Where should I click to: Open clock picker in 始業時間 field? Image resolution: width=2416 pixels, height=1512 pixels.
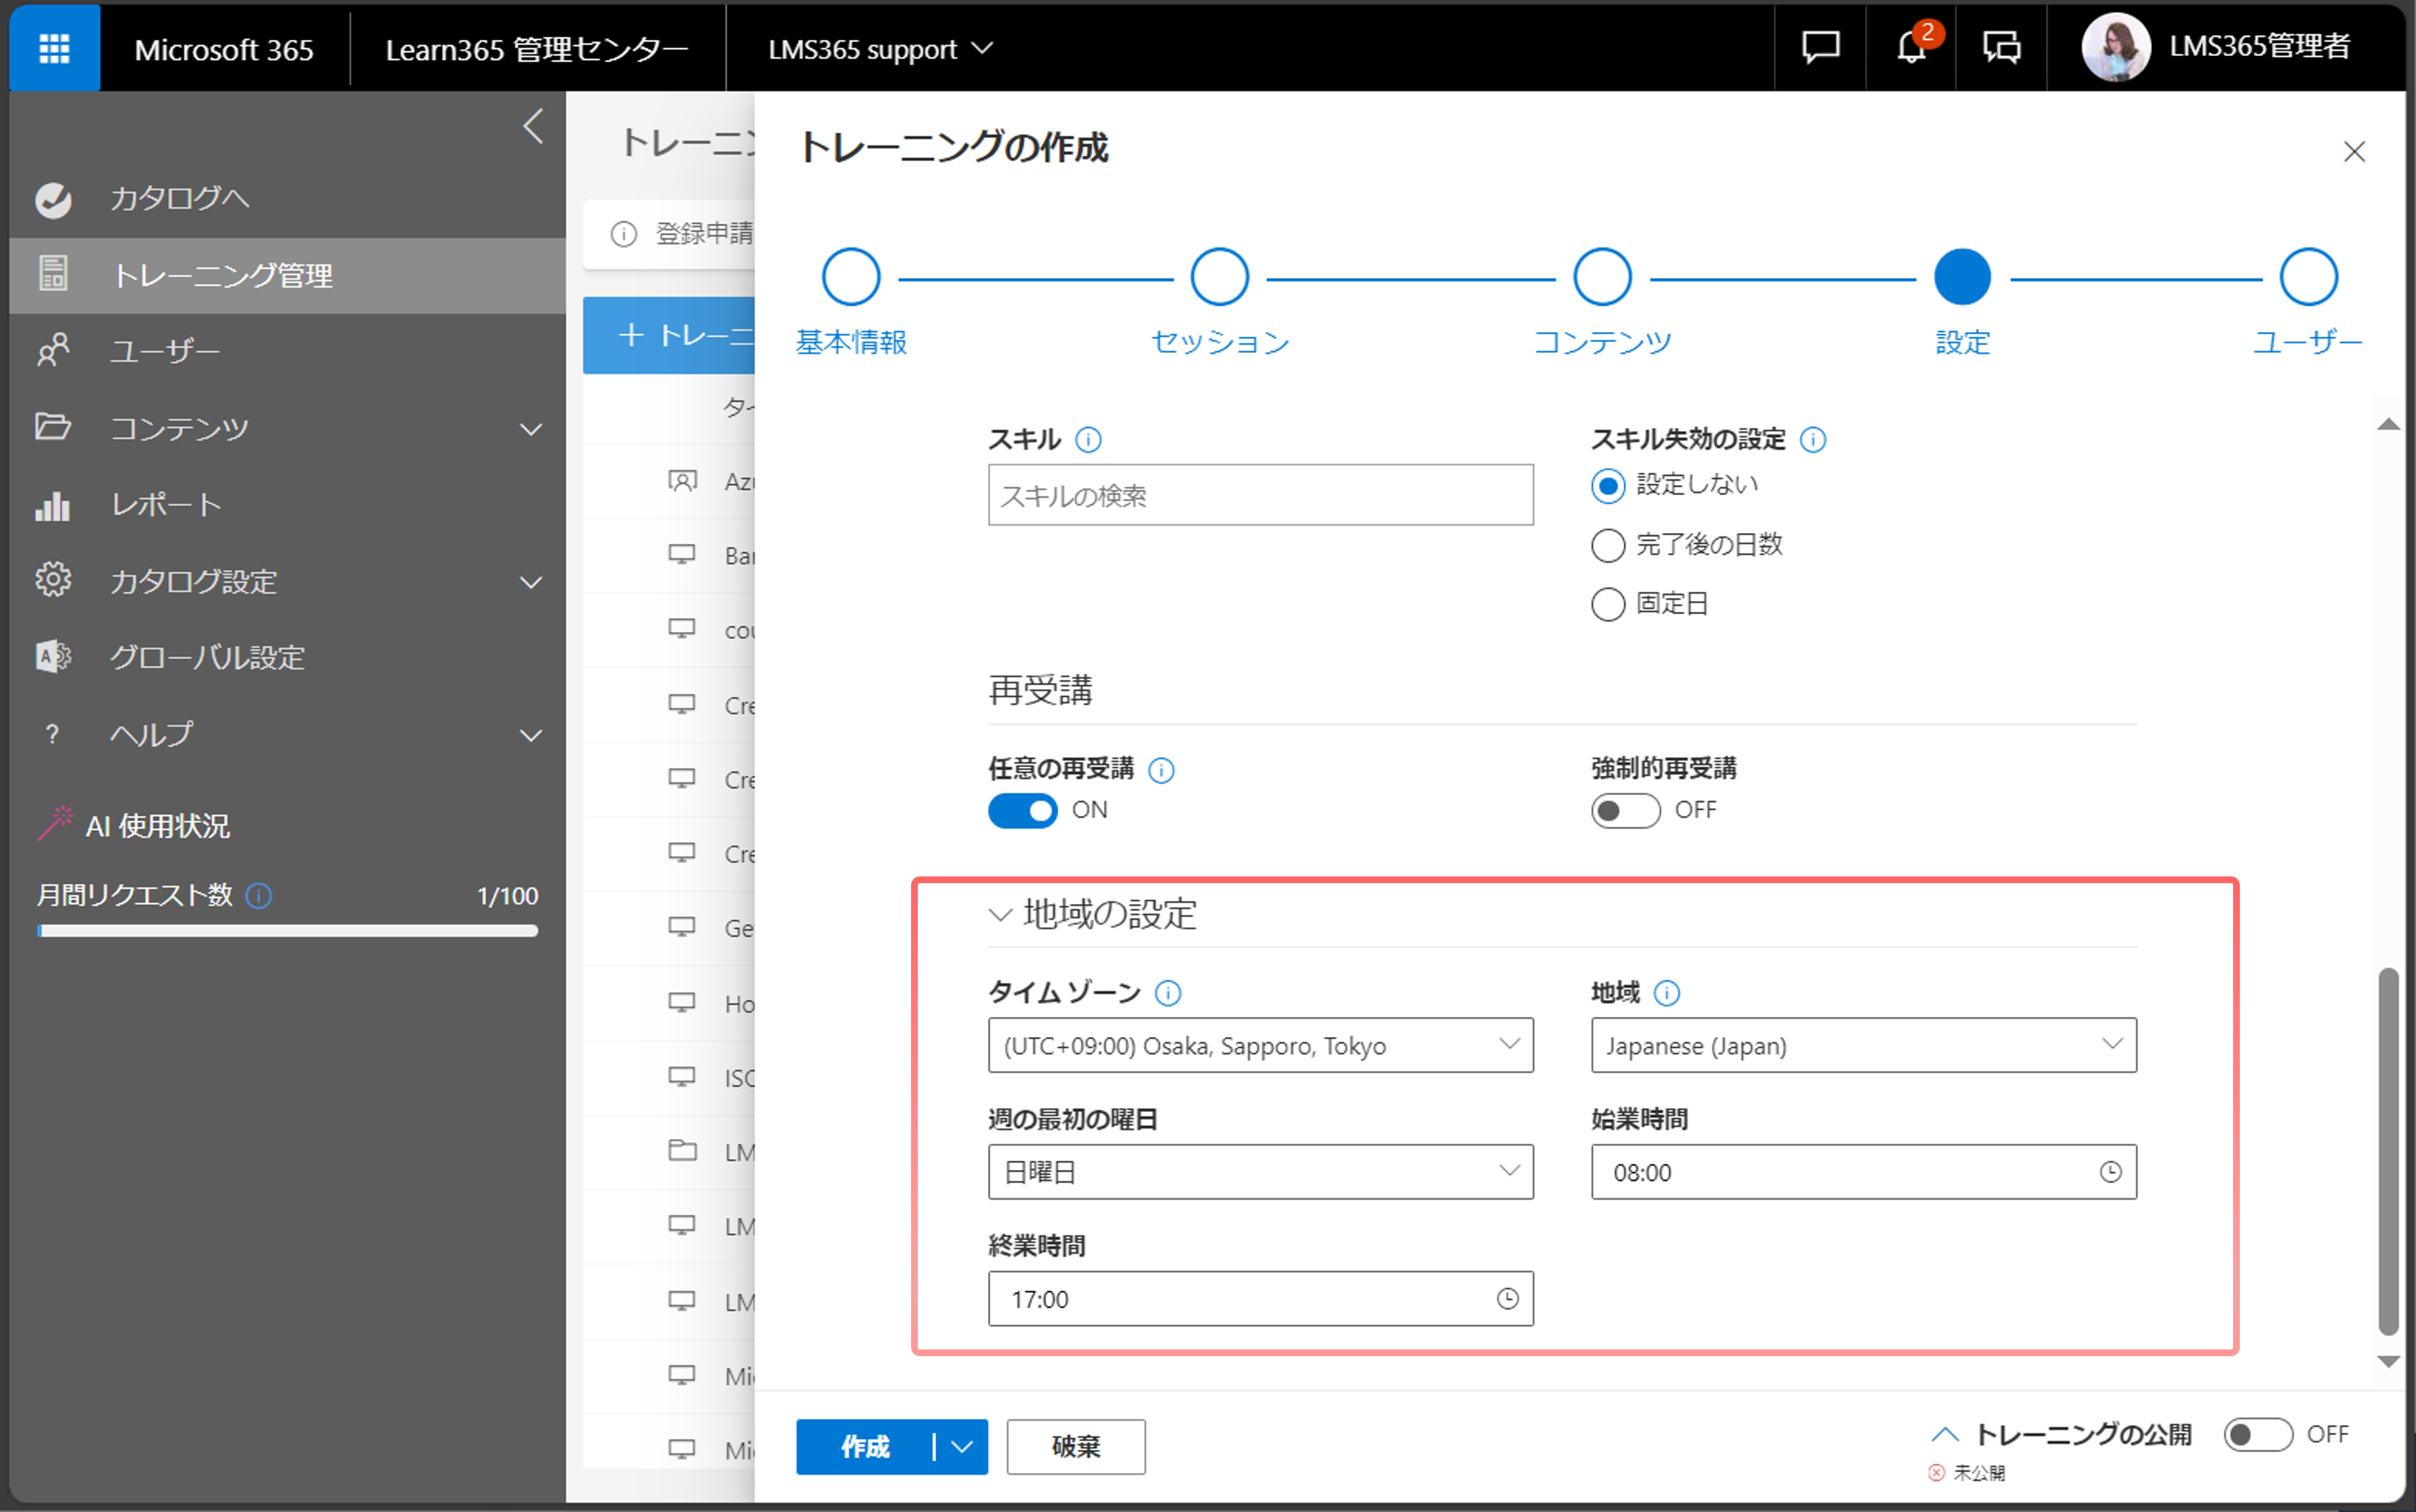pos(2110,1172)
